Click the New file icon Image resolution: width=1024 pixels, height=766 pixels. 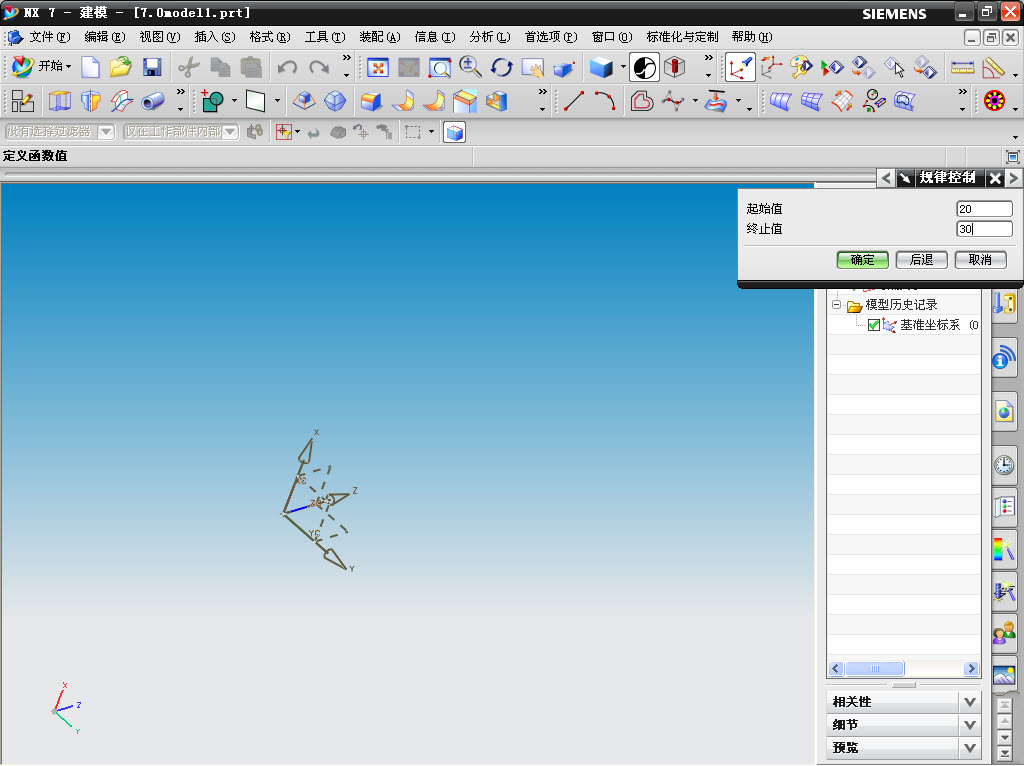coord(90,67)
